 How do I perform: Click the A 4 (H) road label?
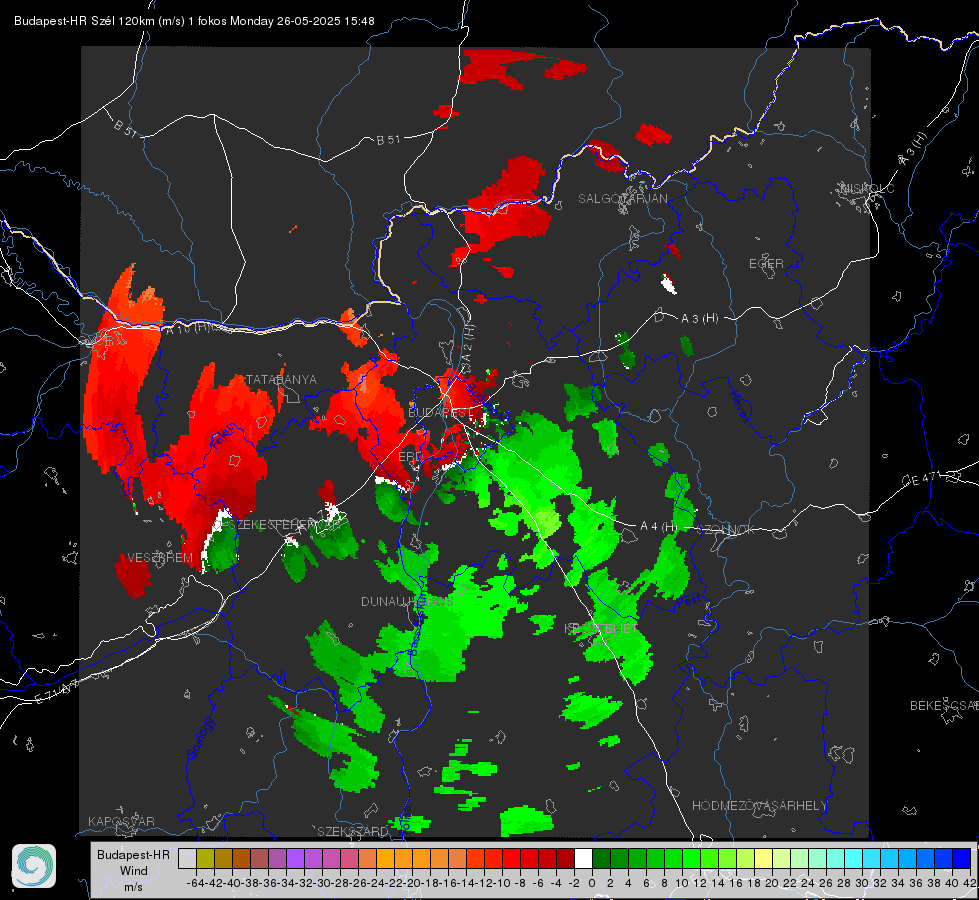click(x=659, y=527)
